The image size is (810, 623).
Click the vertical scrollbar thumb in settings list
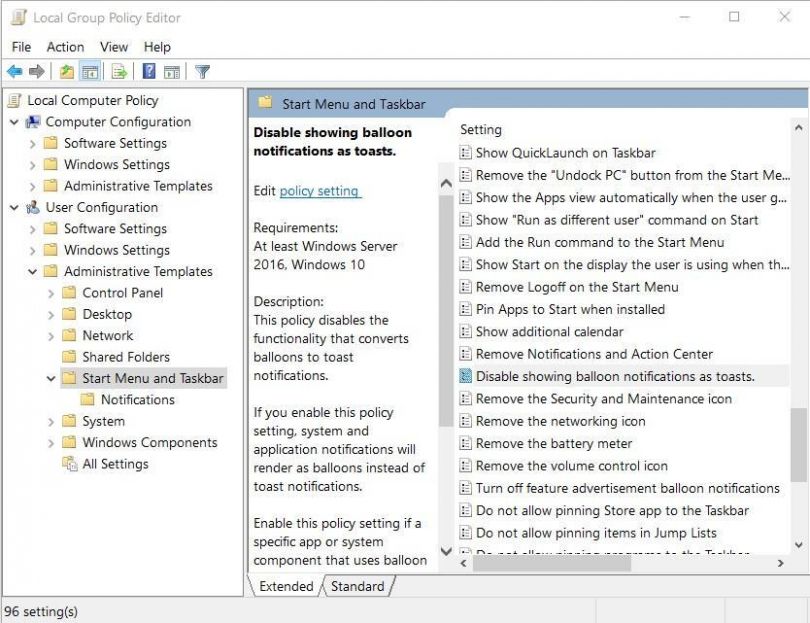pos(798,444)
